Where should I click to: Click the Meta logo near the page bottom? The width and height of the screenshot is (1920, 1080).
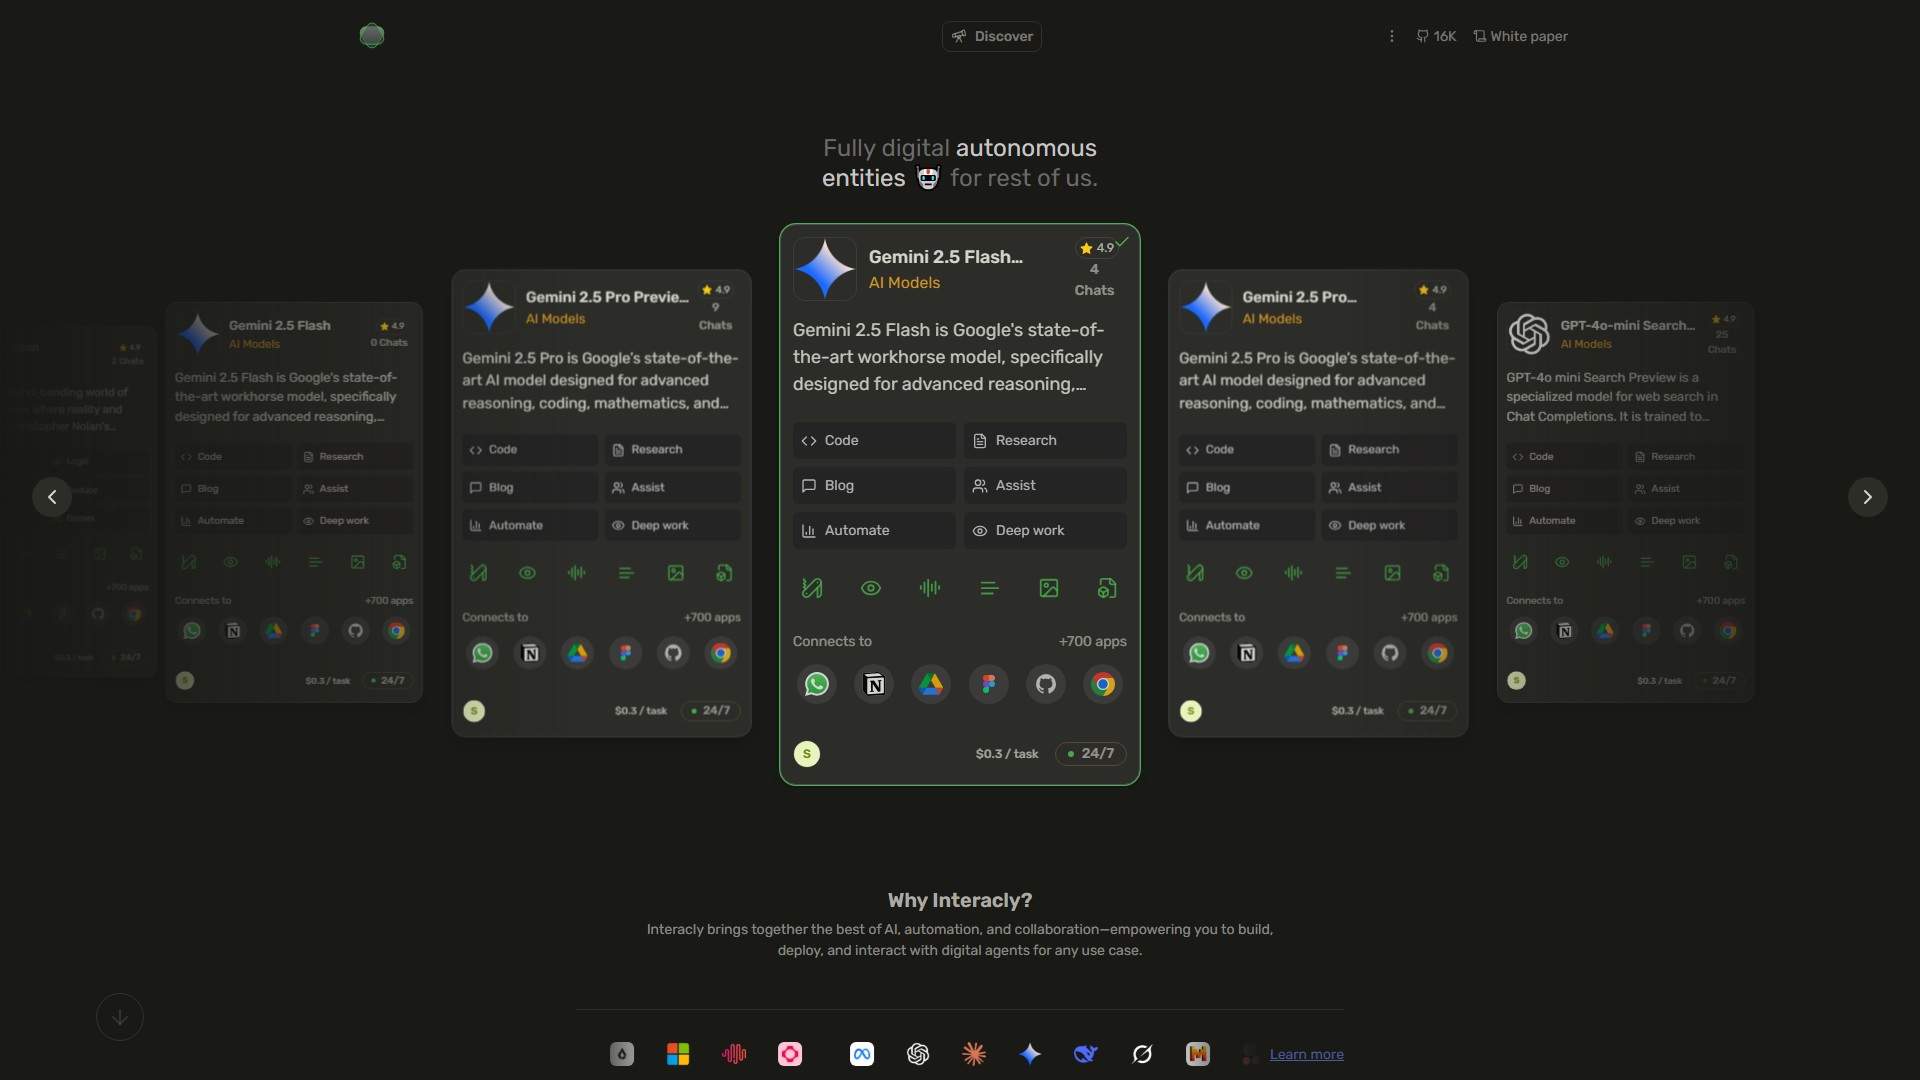861,1053
